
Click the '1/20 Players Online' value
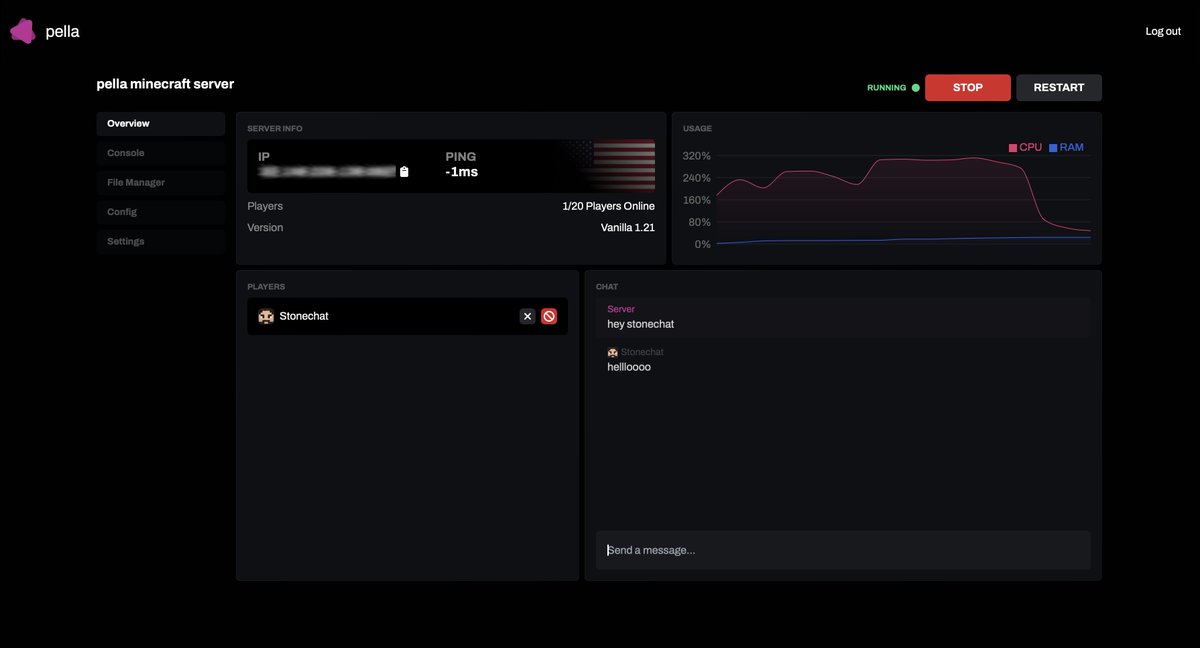tap(609, 206)
